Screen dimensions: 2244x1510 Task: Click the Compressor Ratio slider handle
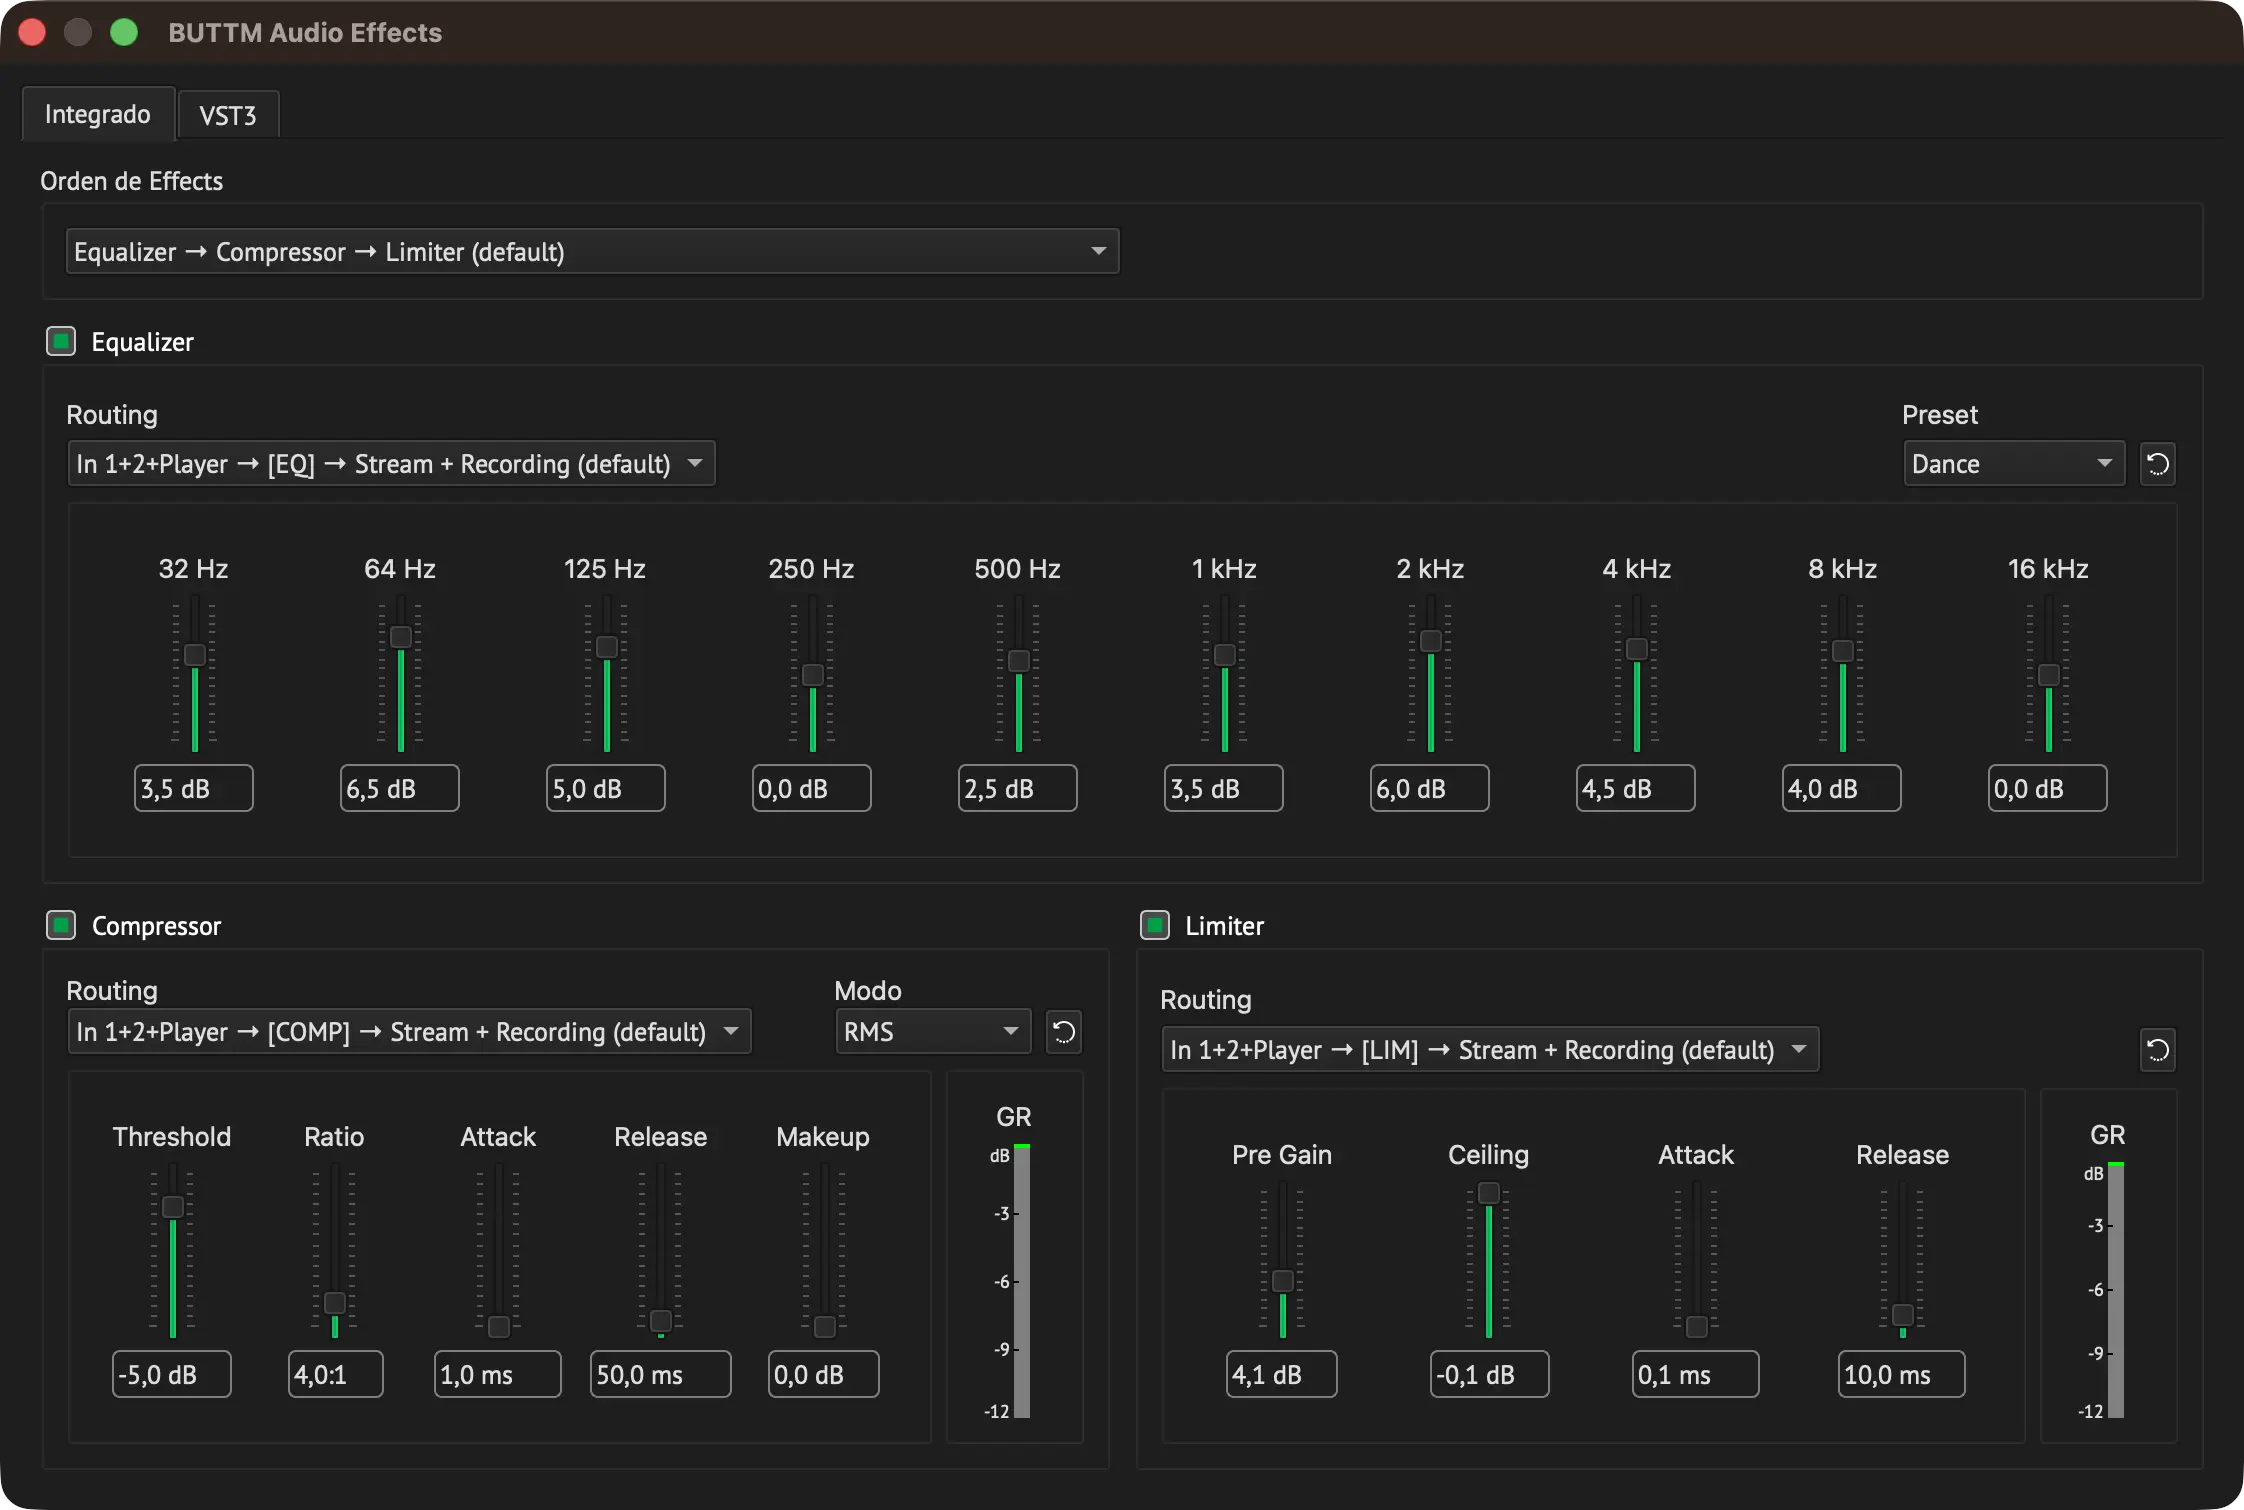point(335,1303)
